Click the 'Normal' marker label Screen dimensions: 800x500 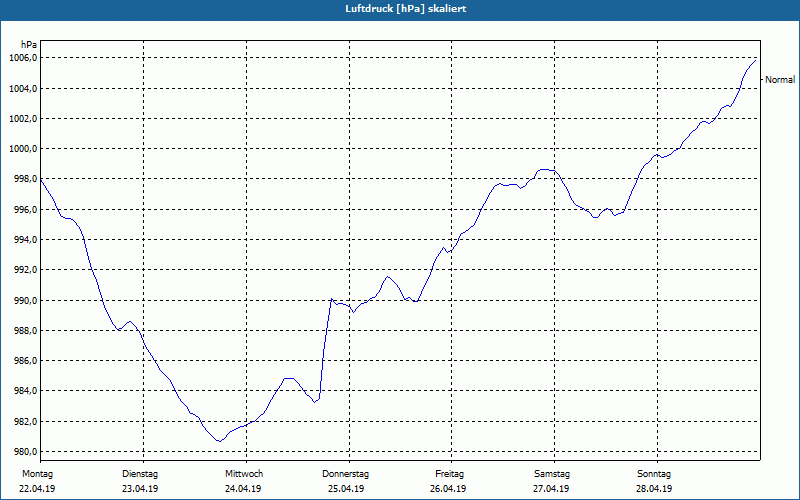pyautogui.click(x=780, y=80)
